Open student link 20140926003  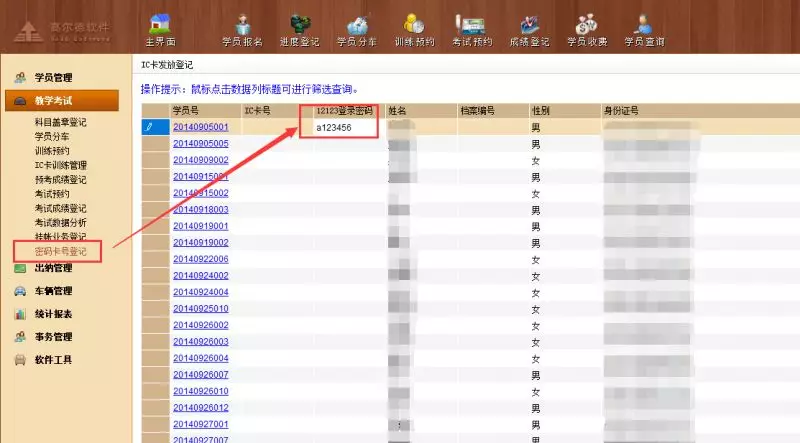point(201,341)
